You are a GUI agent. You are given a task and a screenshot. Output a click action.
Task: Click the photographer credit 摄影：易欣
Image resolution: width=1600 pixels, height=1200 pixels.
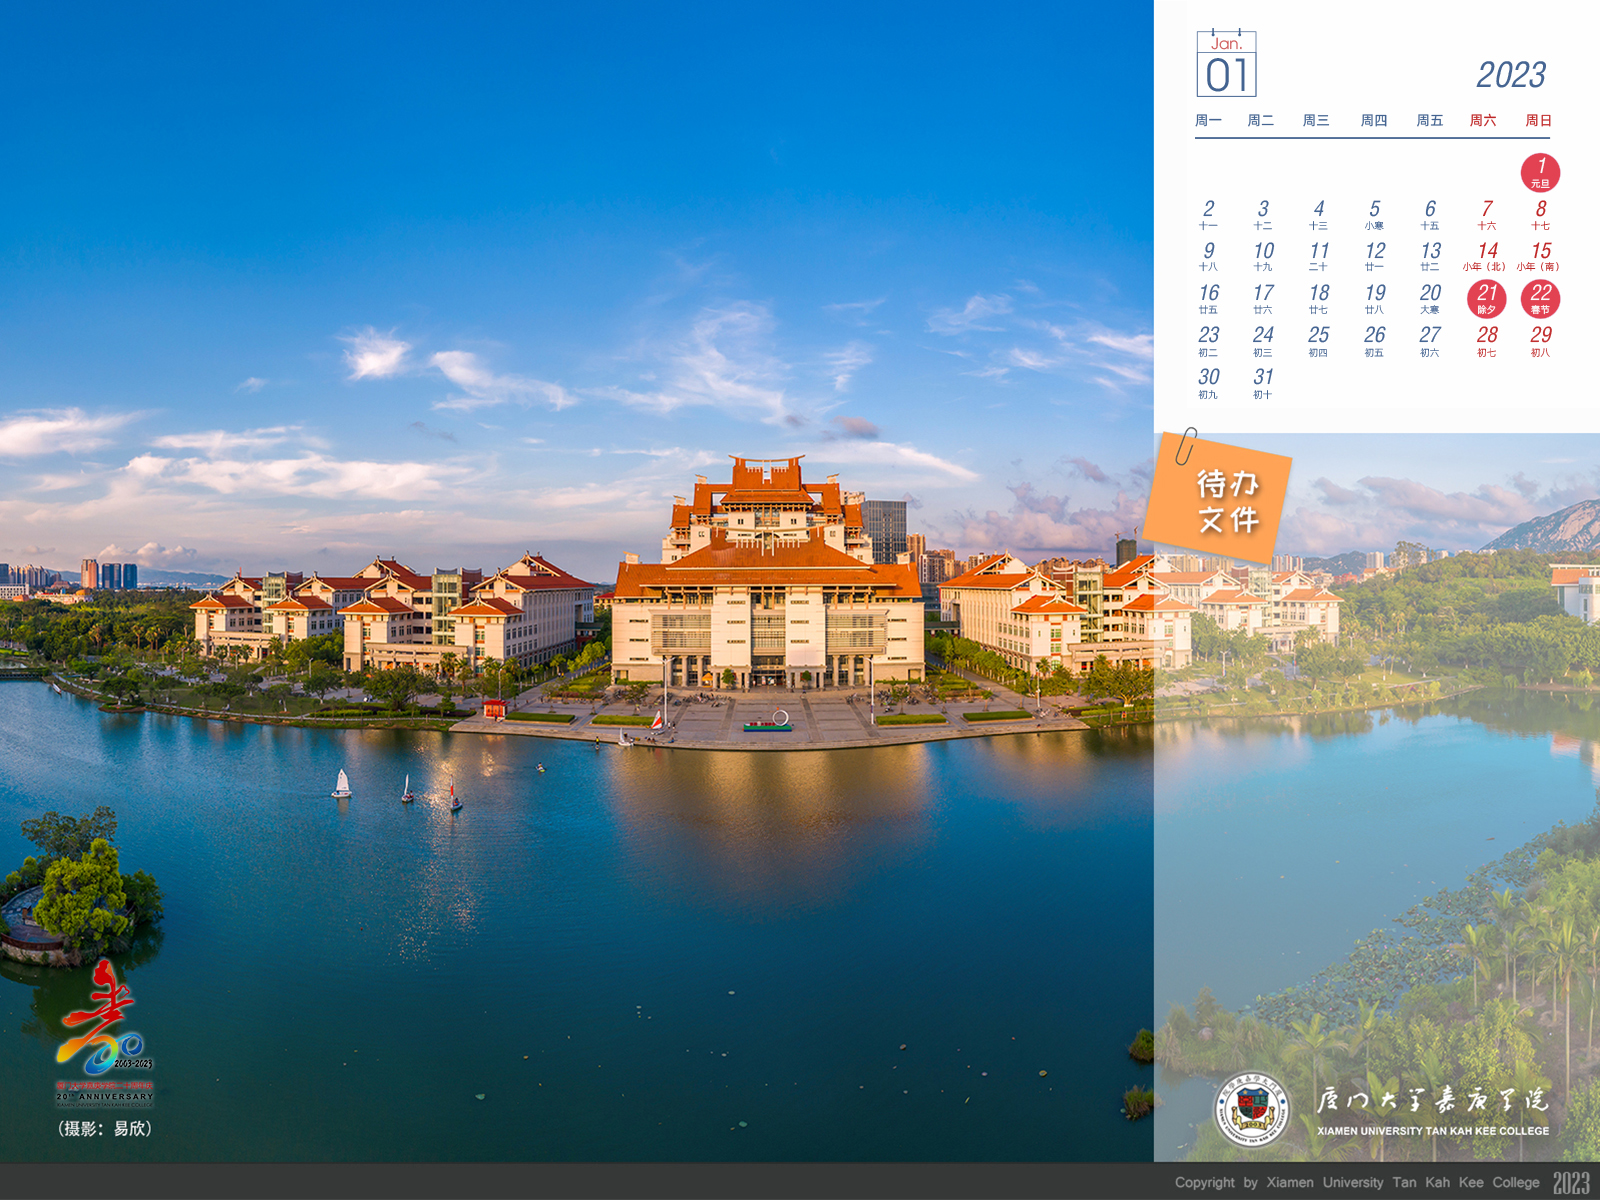click(105, 1129)
